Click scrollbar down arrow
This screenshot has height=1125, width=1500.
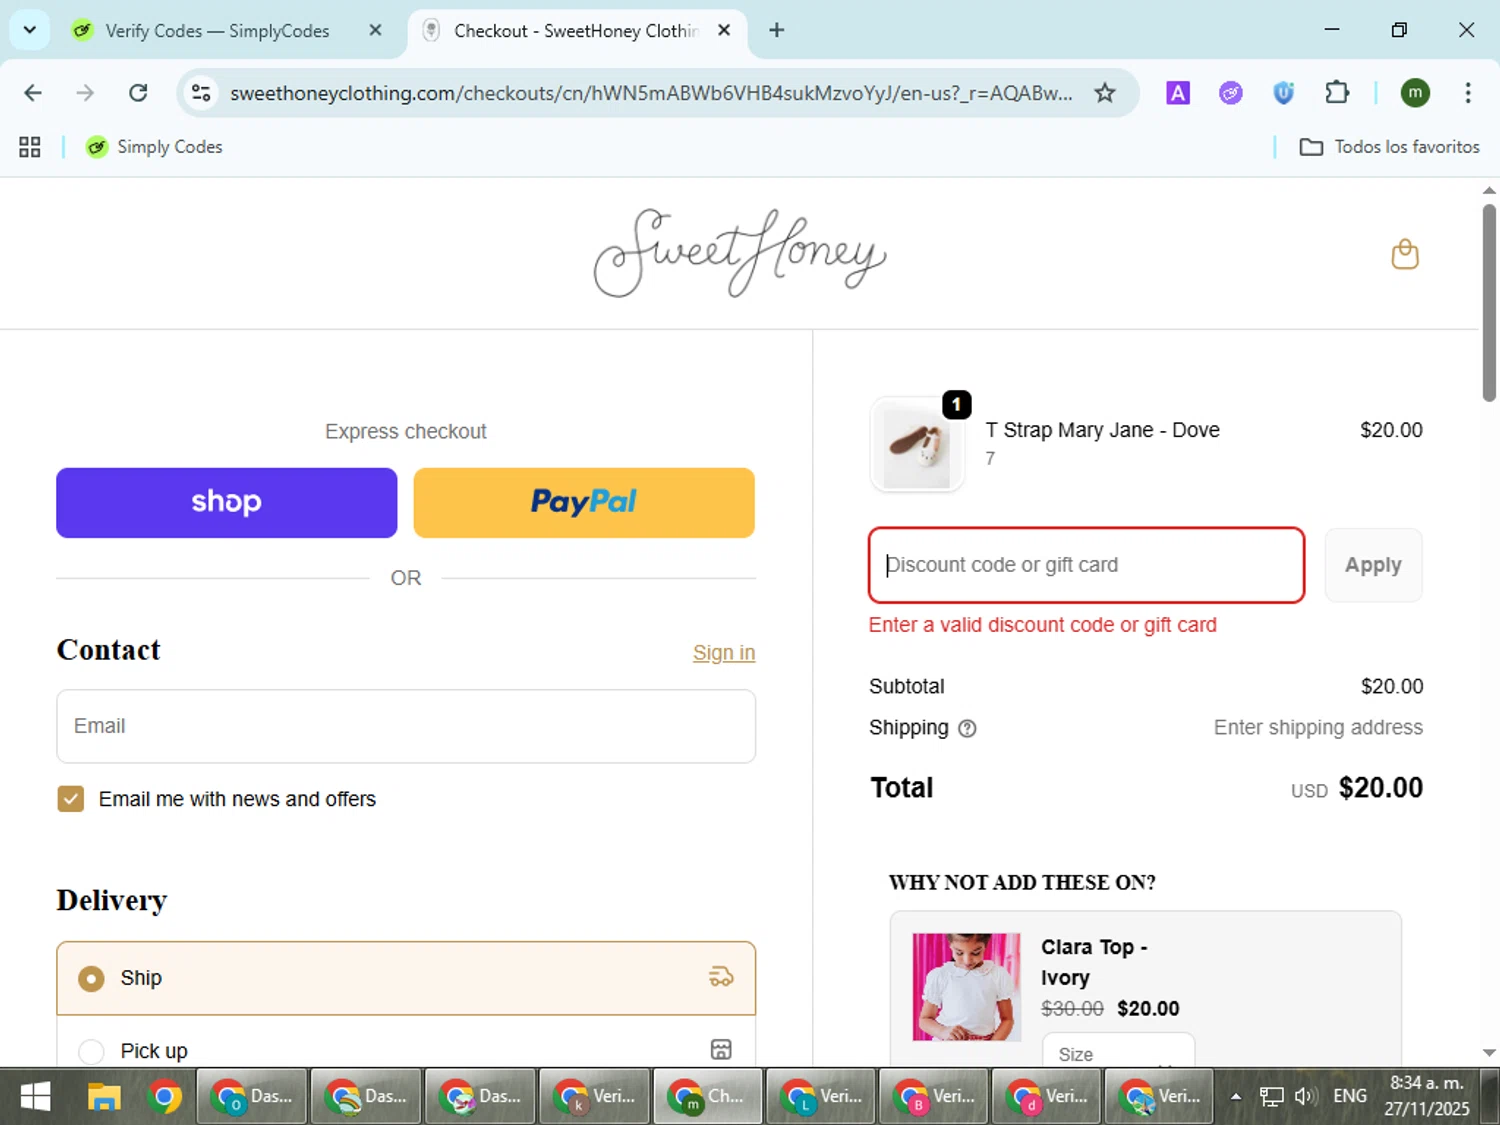click(1489, 1052)
